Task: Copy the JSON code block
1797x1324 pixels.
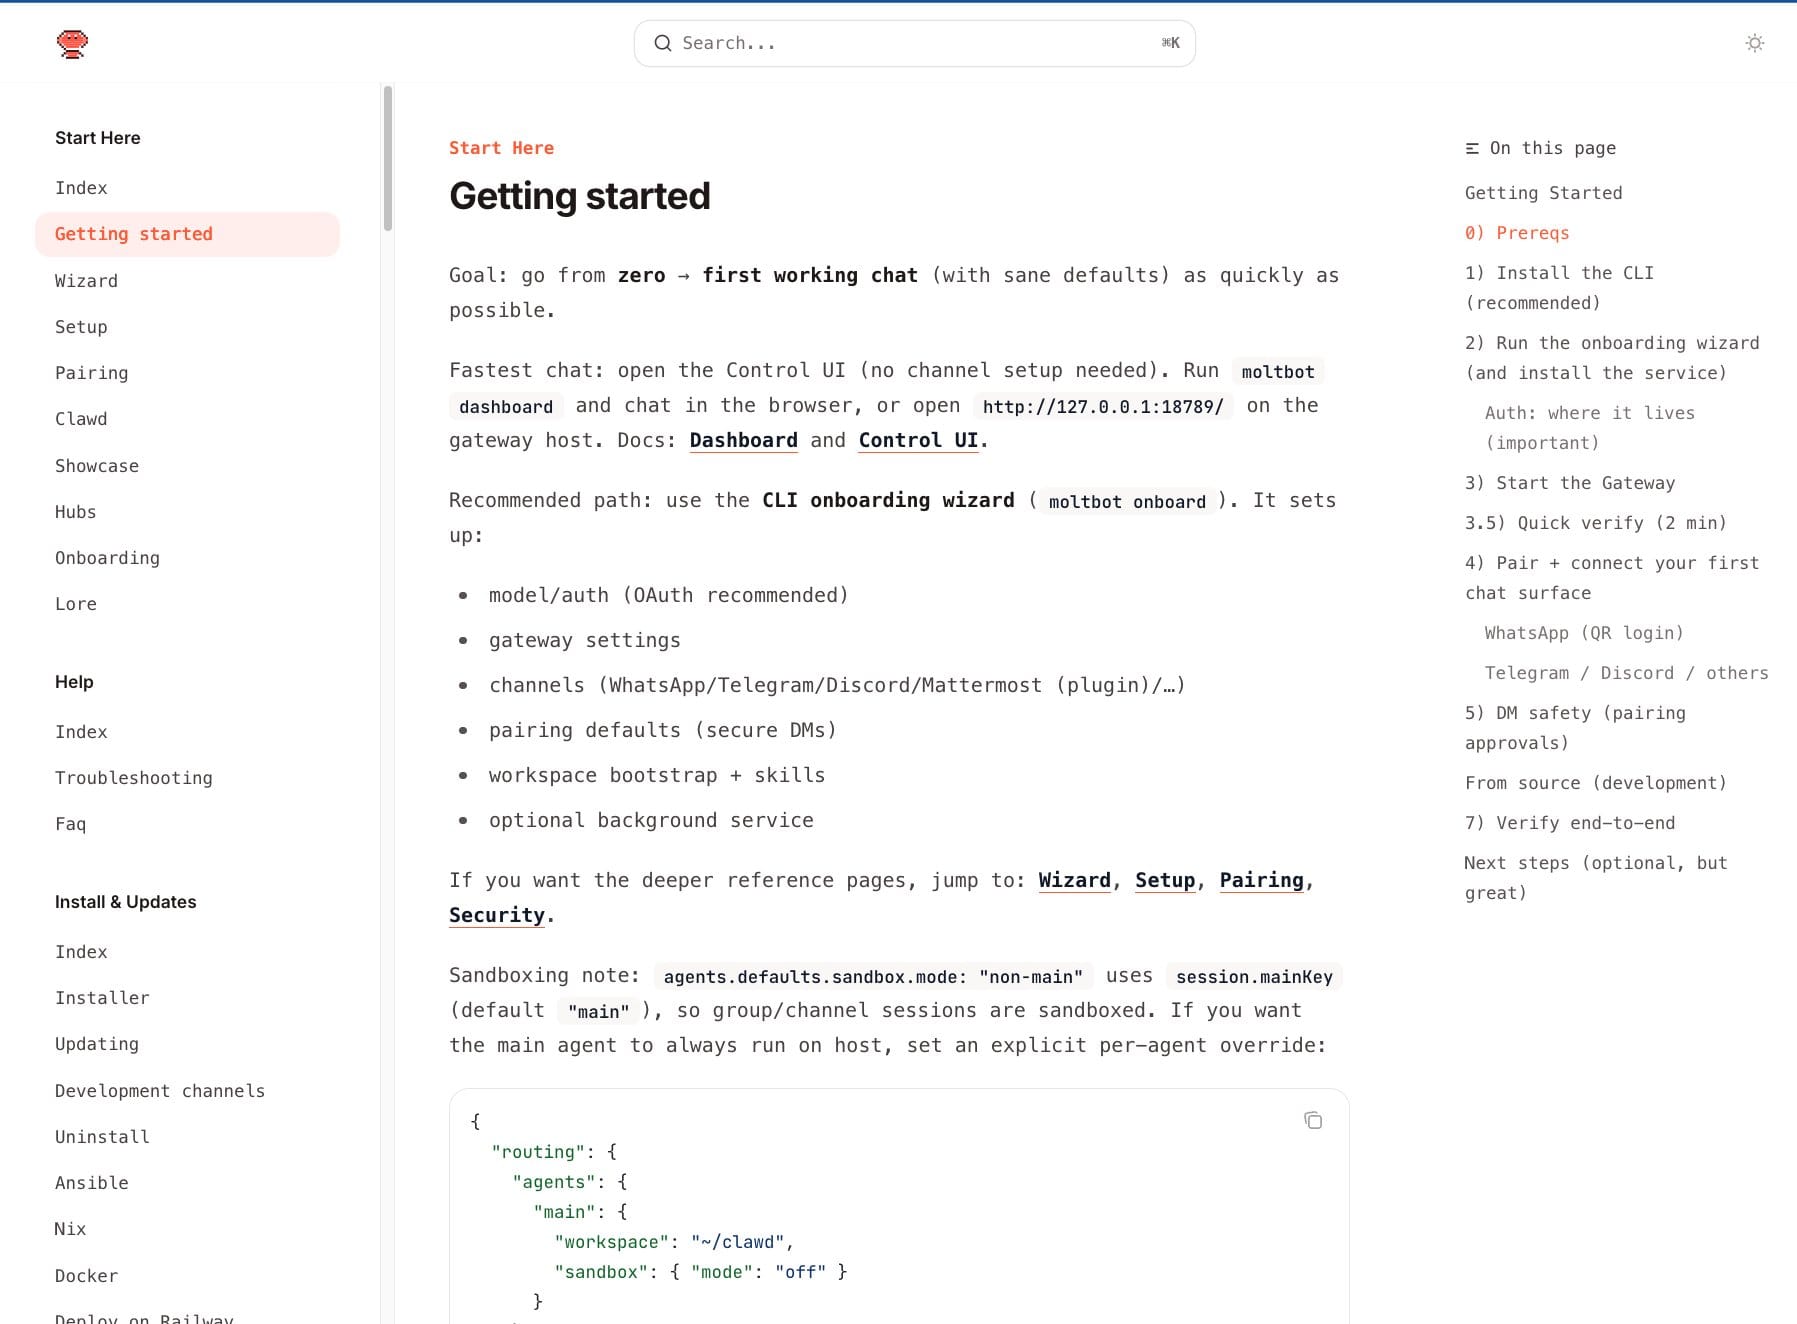Action: click(x=1312, y=1120)
